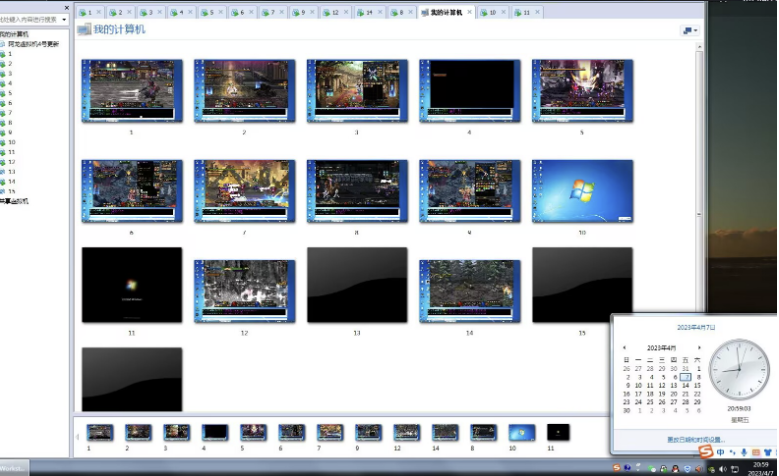Open the thumbnail view options dropdown
Viewport: 779px width, 476px height.
pos(690,31)
